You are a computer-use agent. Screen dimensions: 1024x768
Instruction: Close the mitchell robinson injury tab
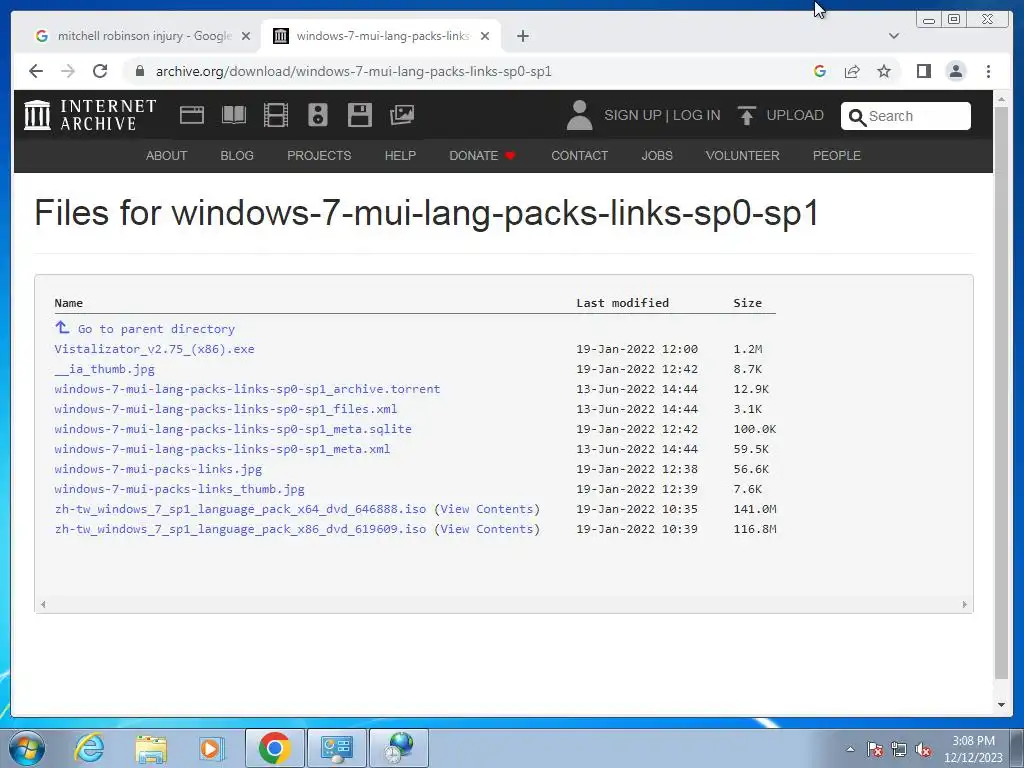246,36
